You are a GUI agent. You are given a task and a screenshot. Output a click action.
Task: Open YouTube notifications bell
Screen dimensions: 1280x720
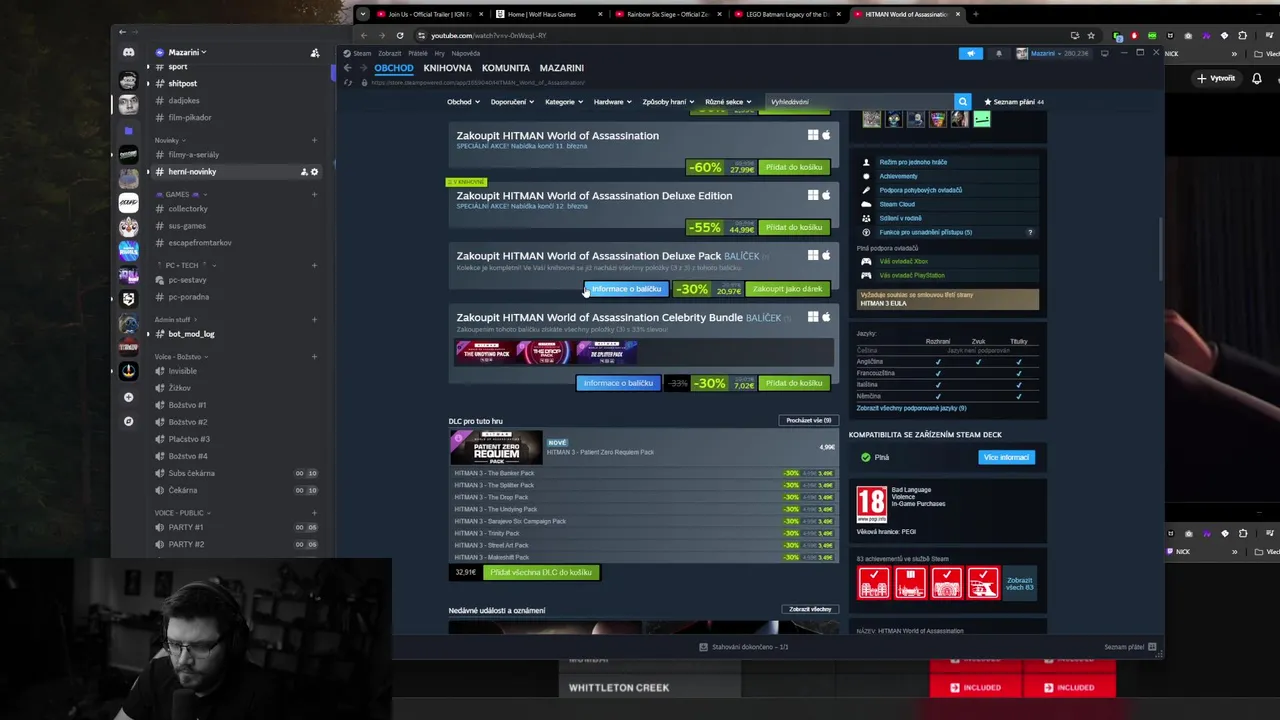[x=1257, y=78]
